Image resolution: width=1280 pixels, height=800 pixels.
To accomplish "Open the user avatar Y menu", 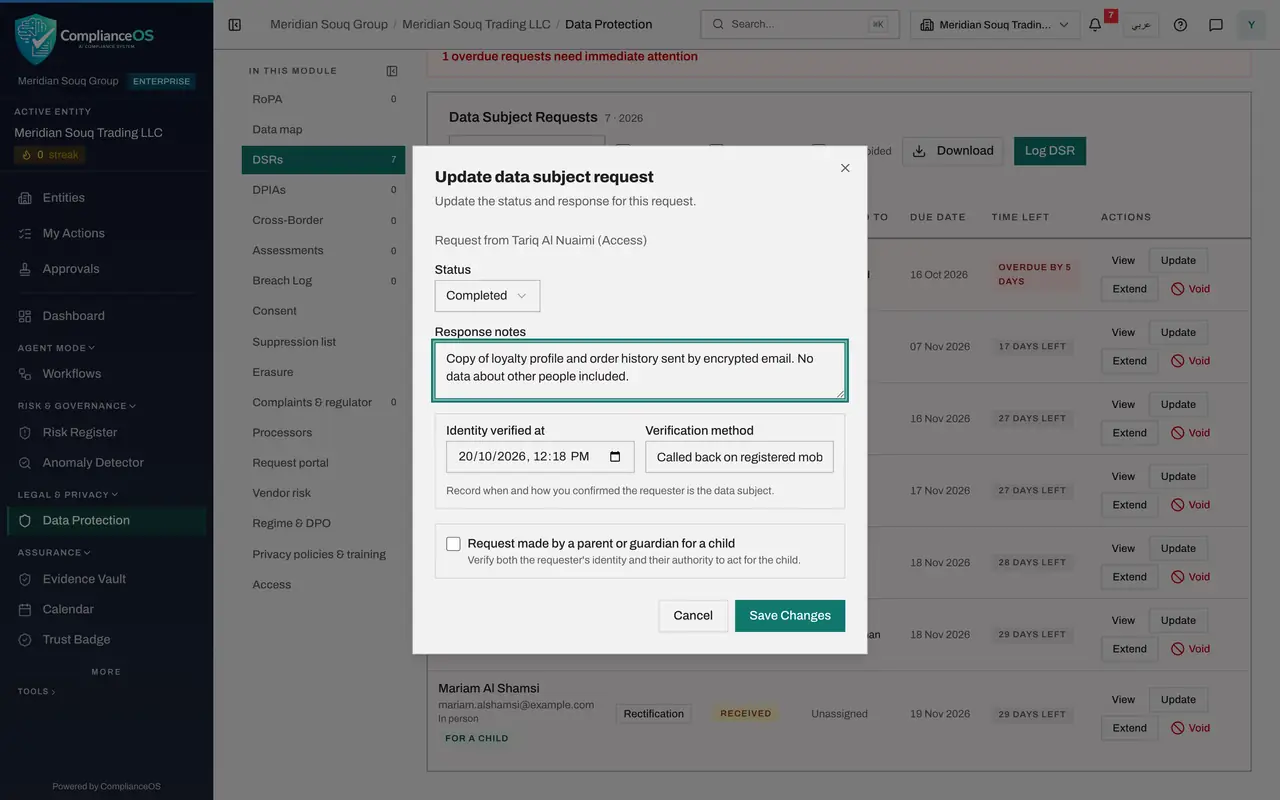I will click(x=1251, y=25).
